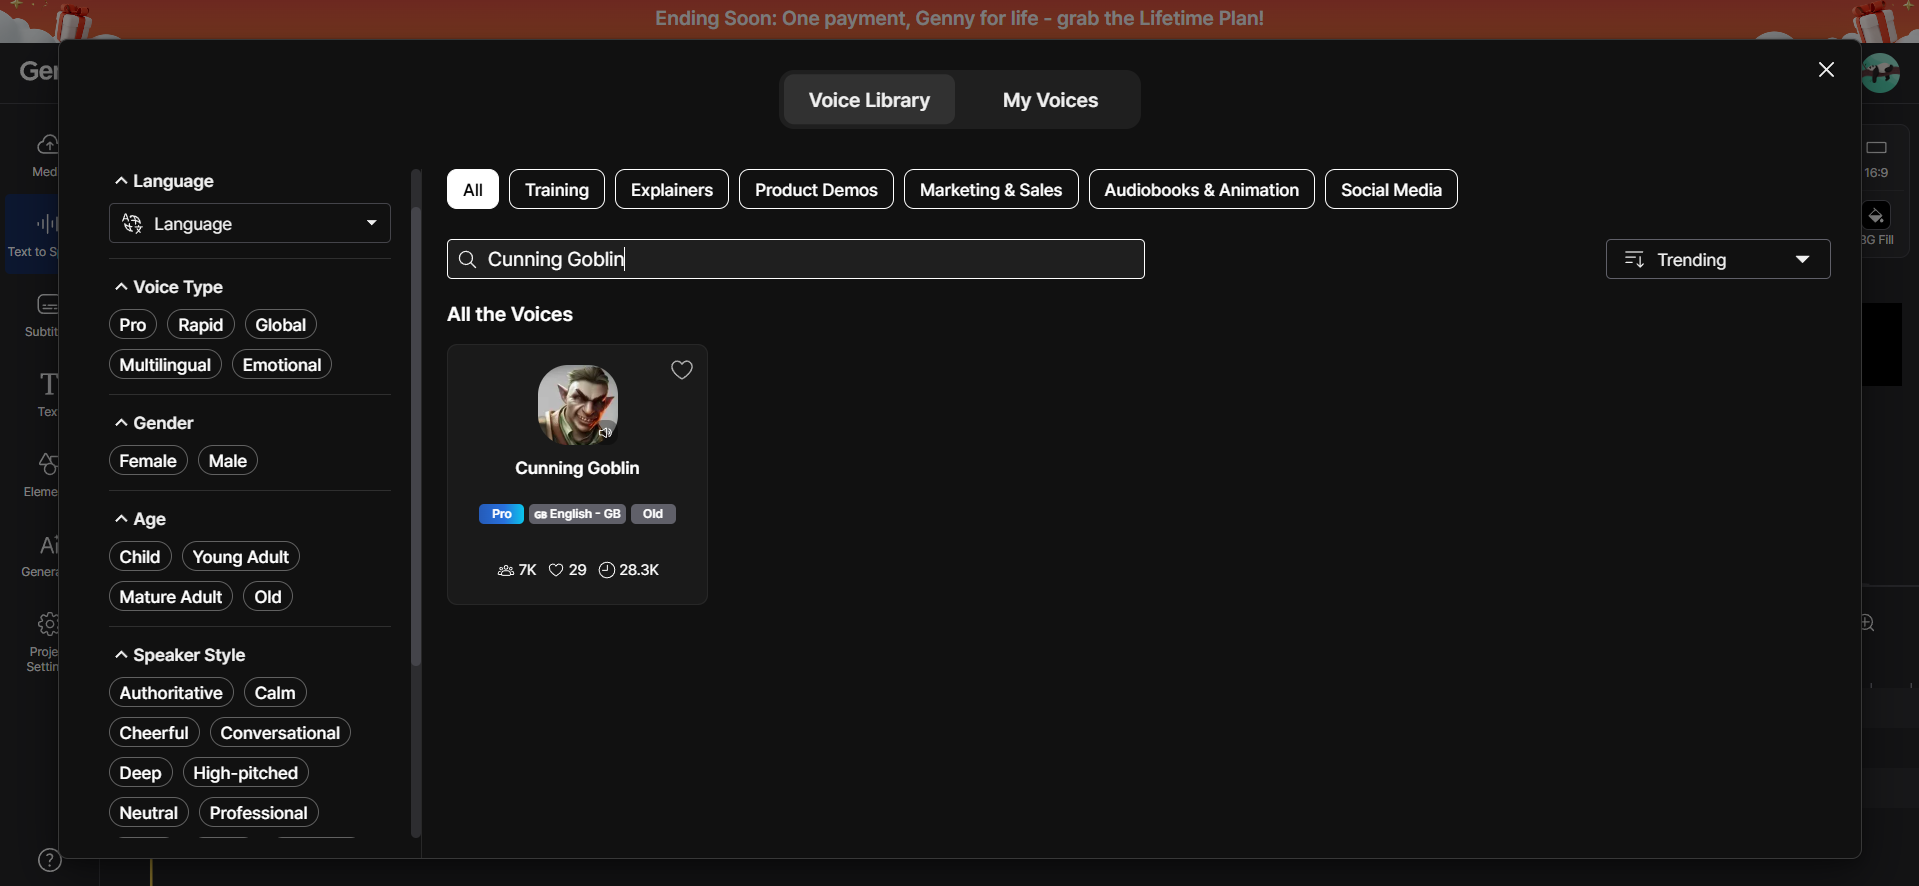Screen dimensions: 1919x886
Task: Select the Marketing & Sales category
Action: [x=991, y=189]
